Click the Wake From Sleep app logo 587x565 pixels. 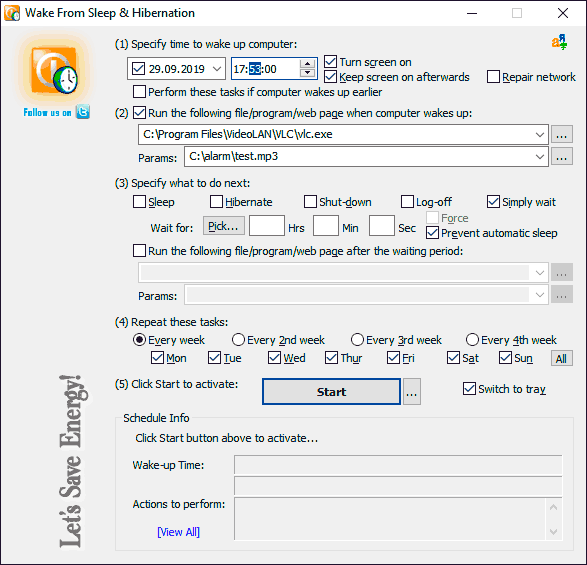click(x=55, y=70)
